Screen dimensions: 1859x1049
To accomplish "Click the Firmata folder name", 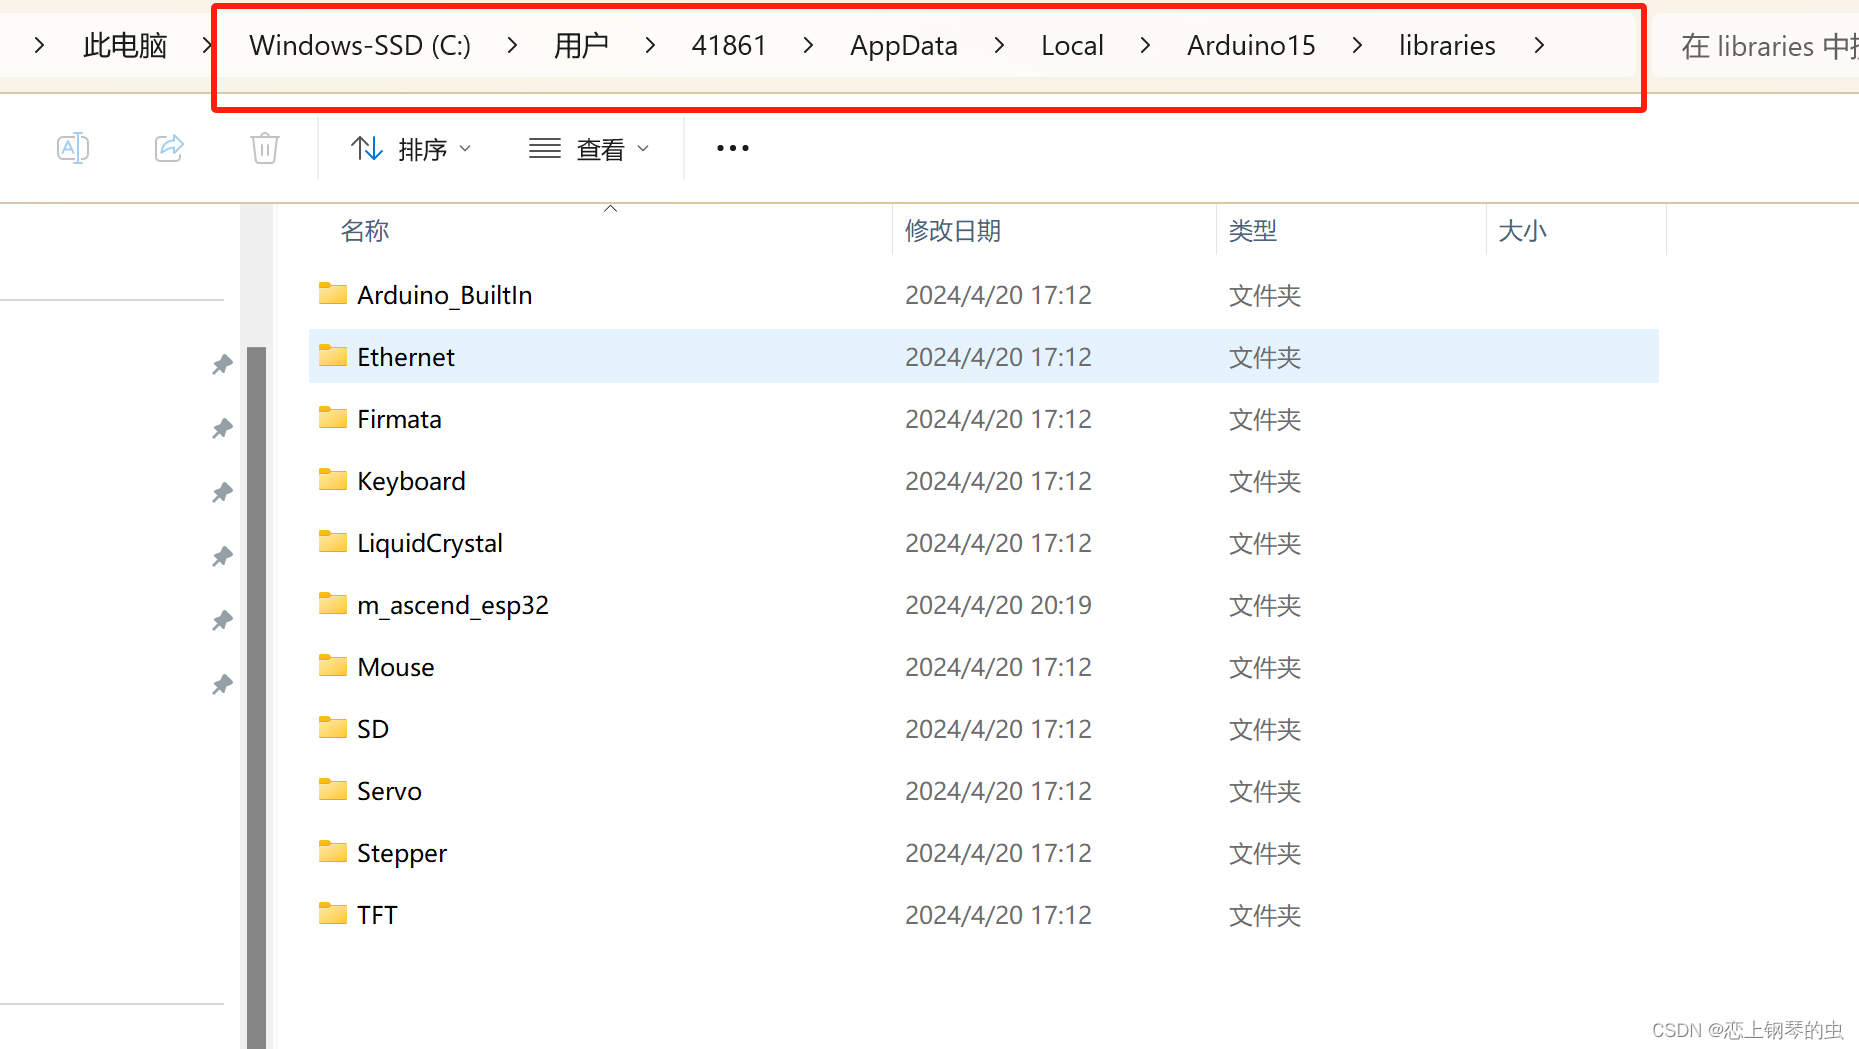I will coord(399,419).
